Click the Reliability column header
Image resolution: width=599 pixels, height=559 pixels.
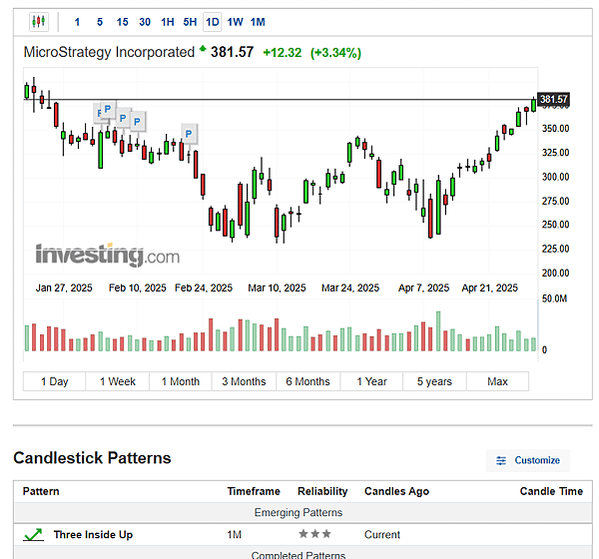coord(323,491)
